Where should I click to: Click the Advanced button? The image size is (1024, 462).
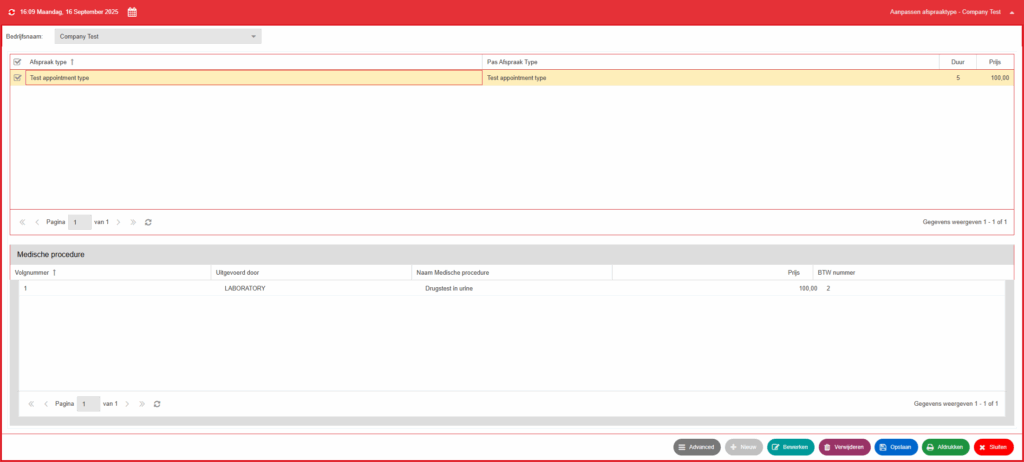click(x=697, y=447)
